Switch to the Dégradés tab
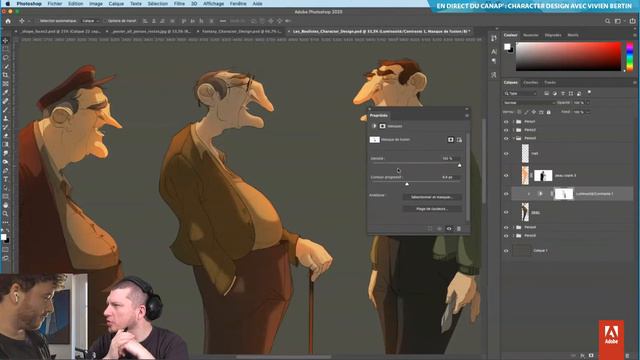 553,35
